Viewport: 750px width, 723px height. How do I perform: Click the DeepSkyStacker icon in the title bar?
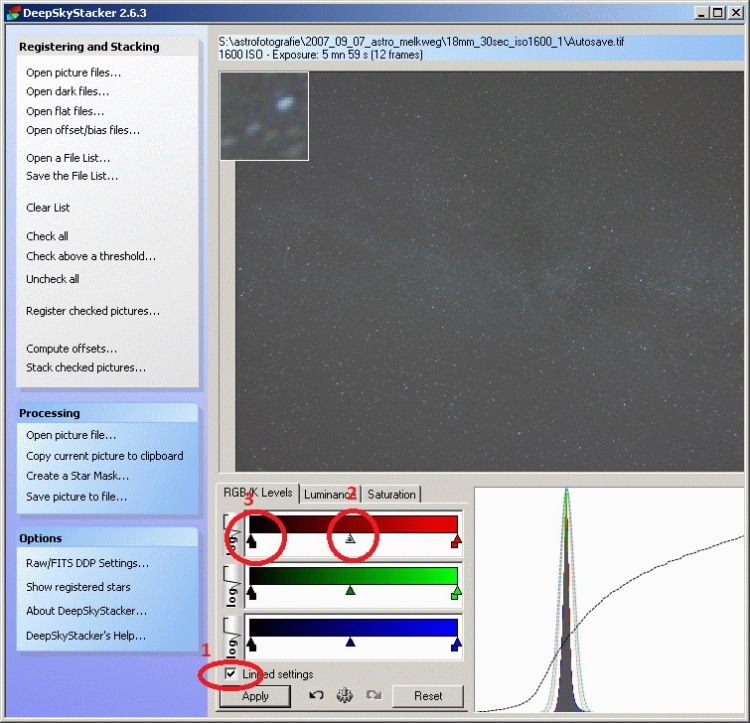(x=13, y=12)
